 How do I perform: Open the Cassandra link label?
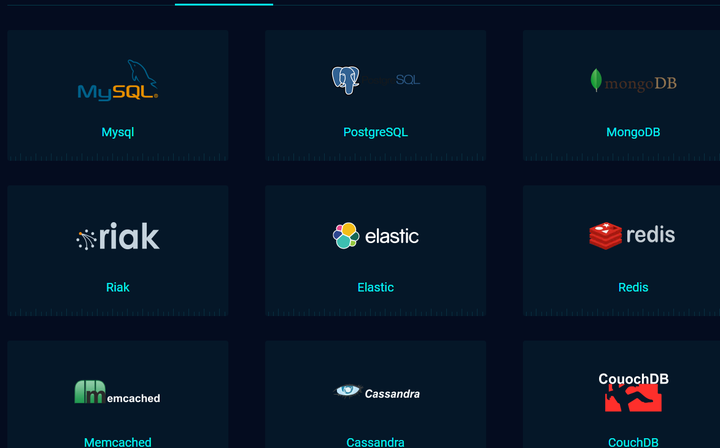tap(376, 442)
